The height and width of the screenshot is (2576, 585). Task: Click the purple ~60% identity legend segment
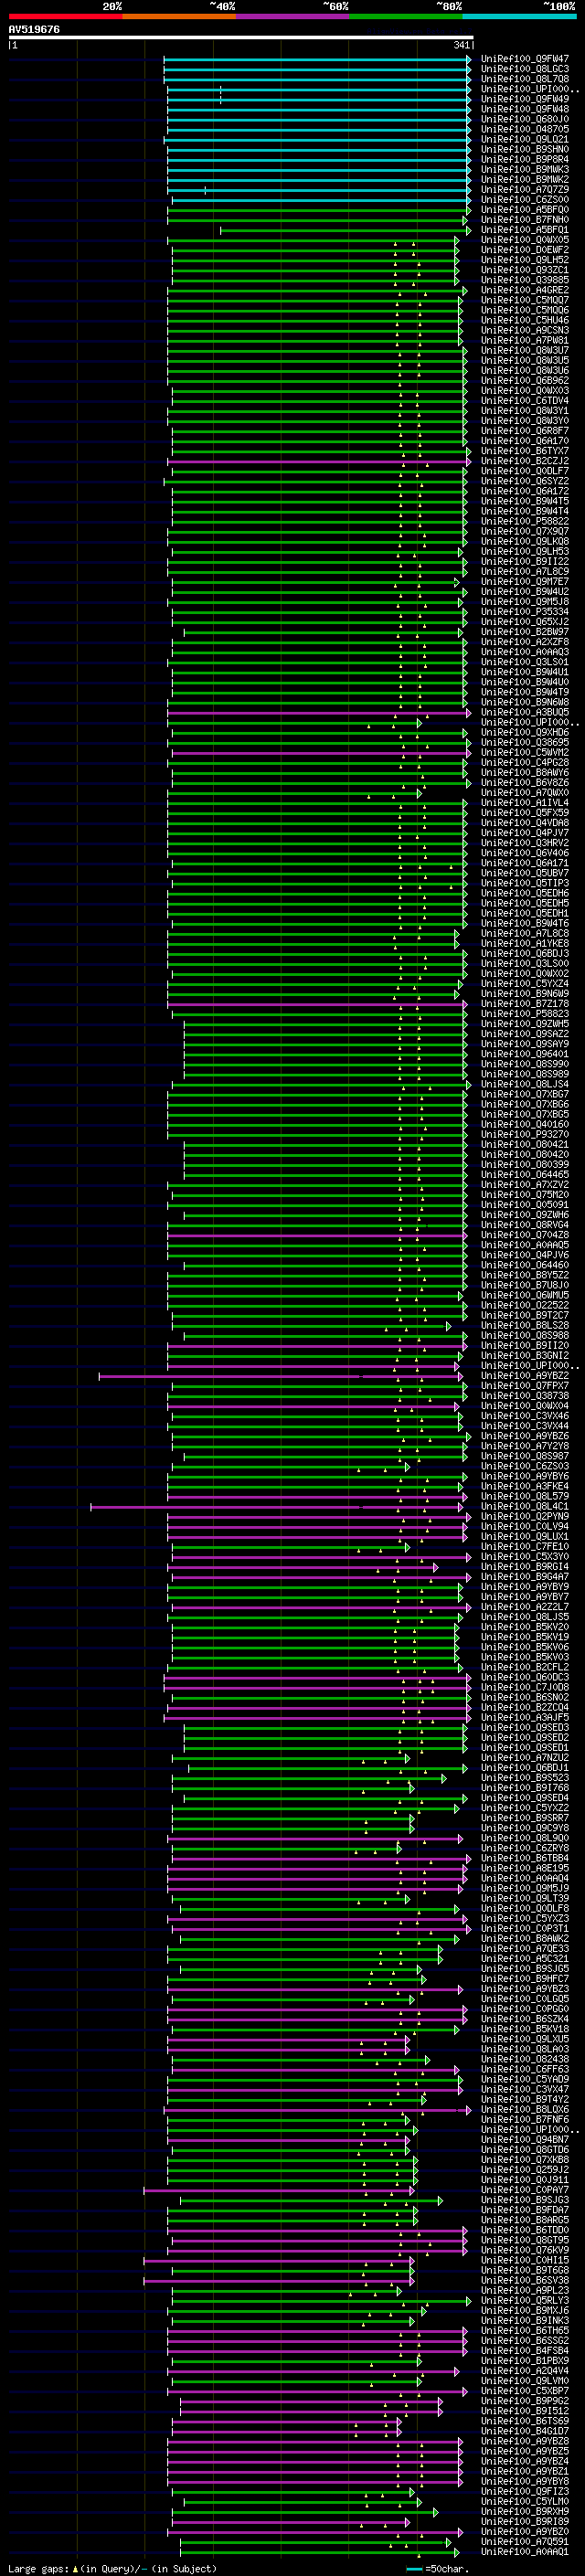click(293, 16)
